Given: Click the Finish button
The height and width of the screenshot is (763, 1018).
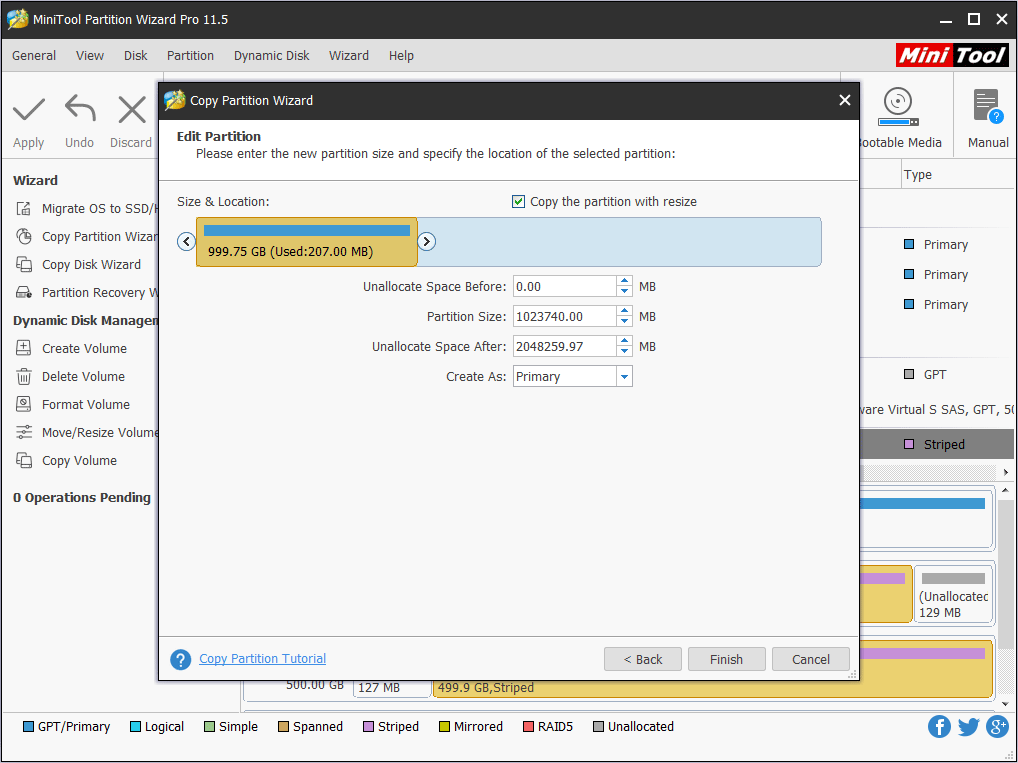Looking at the screenshot, I should point(726,659).
